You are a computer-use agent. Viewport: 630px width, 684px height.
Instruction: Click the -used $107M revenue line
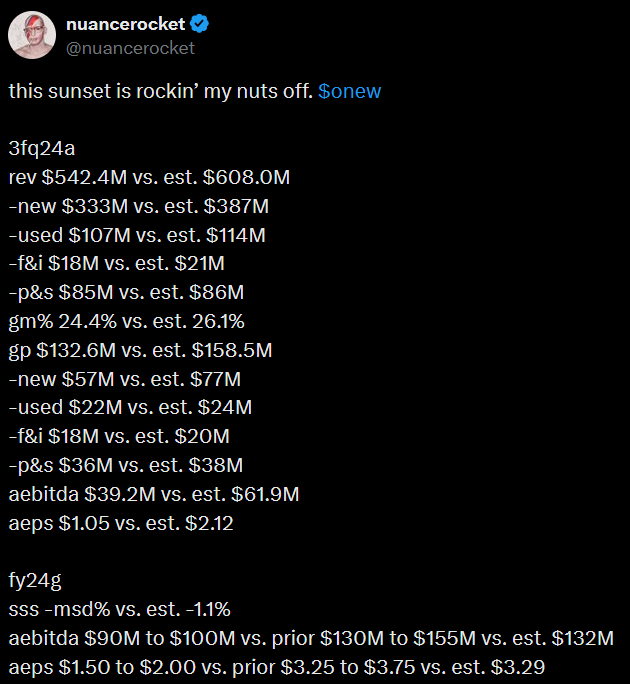point(137,235)
